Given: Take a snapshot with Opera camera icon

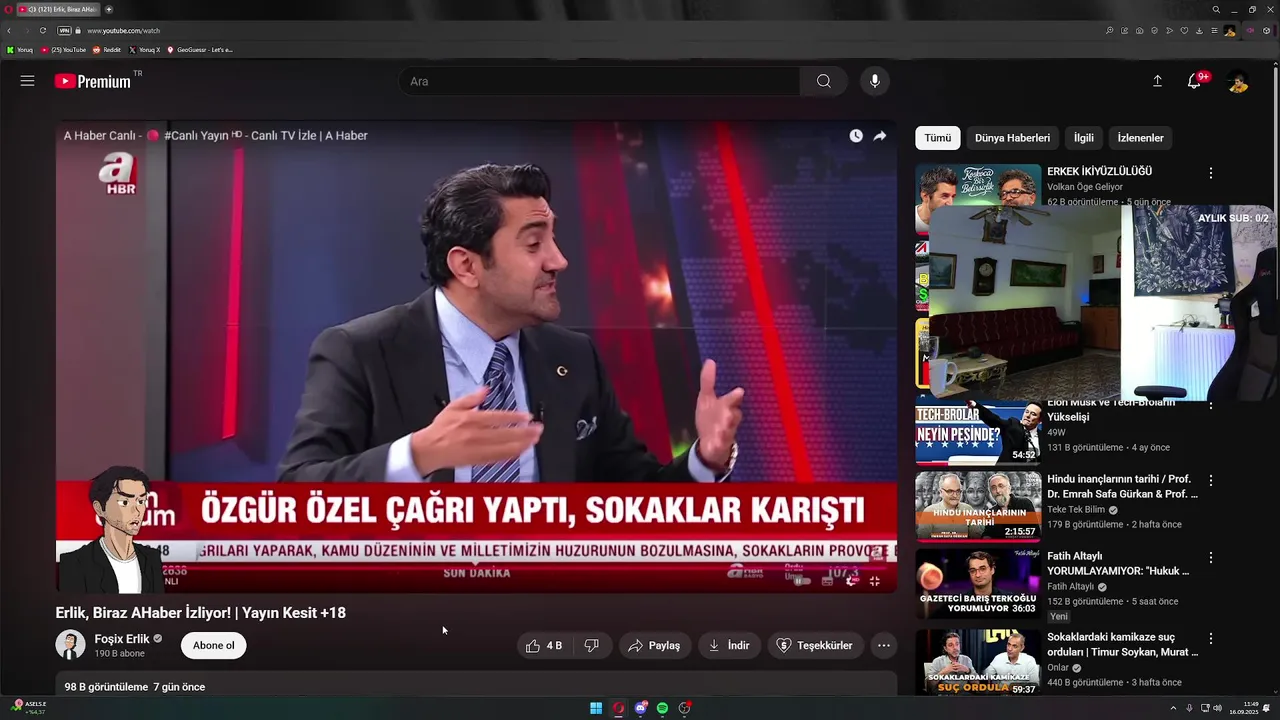Looking at the screenshot, I should [1139, 31].
